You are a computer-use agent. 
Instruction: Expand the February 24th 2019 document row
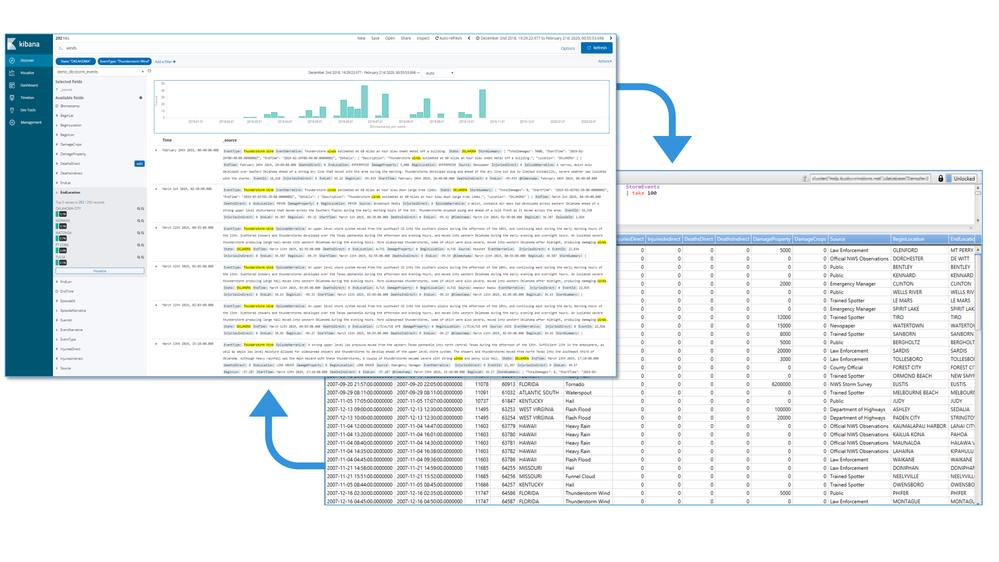157,150
